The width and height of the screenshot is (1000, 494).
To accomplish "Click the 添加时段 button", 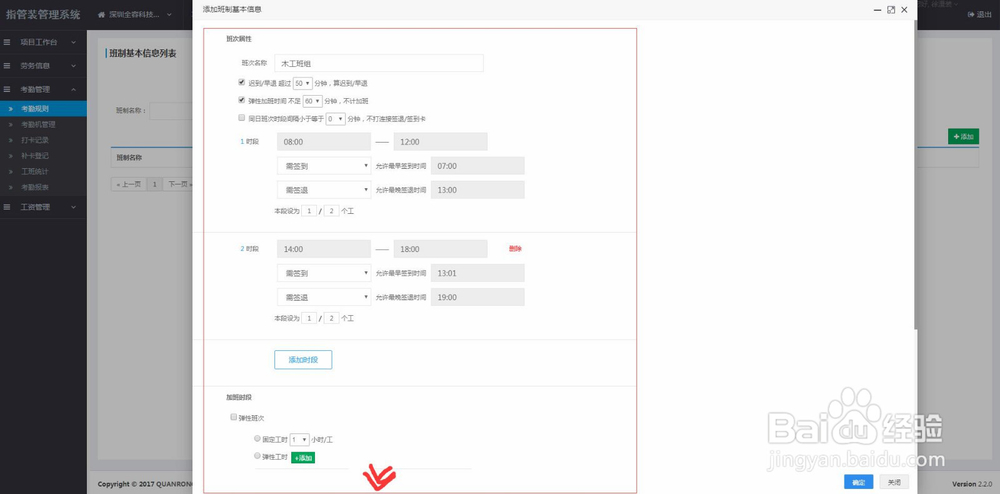I will click(303, 360).
